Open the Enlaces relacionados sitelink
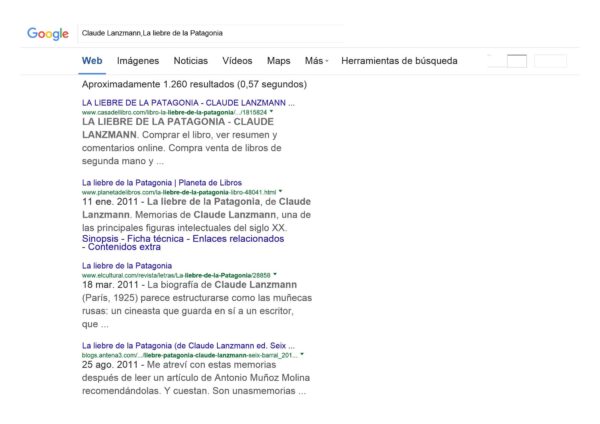Viewport: 600px width, 424px height. point(241,238)
